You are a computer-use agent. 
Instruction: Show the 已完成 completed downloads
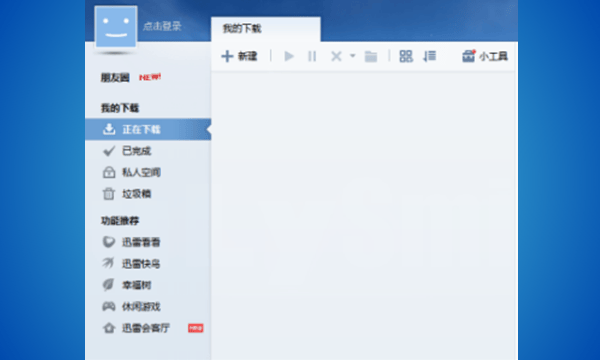tap(148, 151)
